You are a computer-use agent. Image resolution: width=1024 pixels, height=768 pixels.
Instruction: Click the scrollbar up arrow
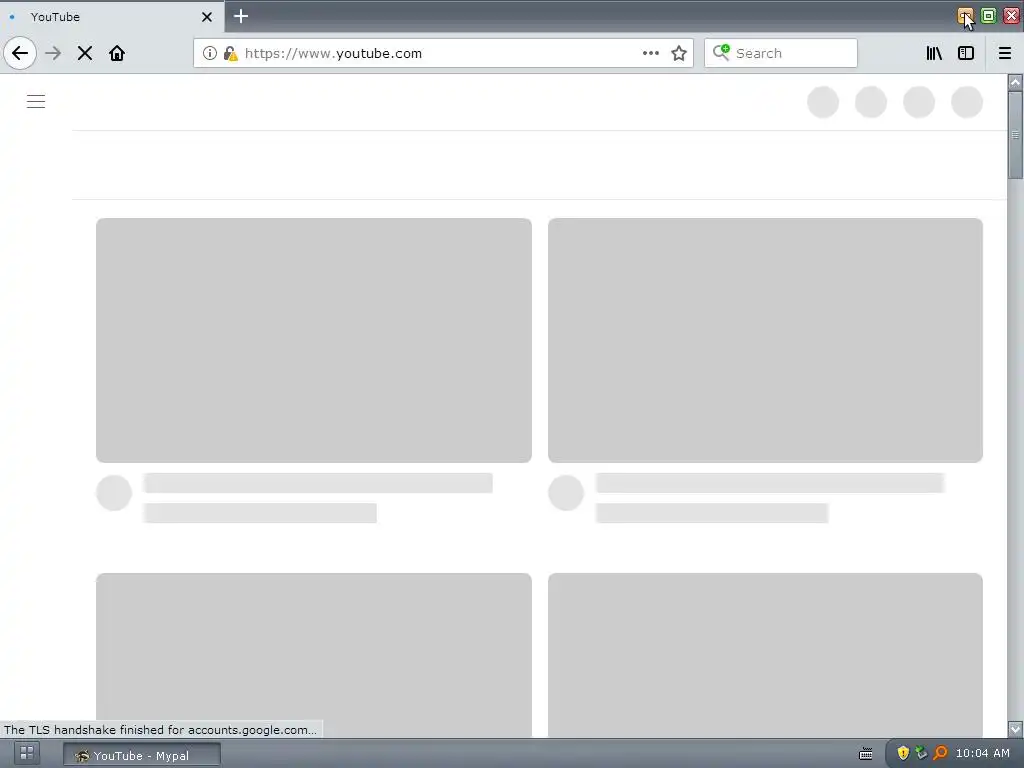(x=1015, y=82)
